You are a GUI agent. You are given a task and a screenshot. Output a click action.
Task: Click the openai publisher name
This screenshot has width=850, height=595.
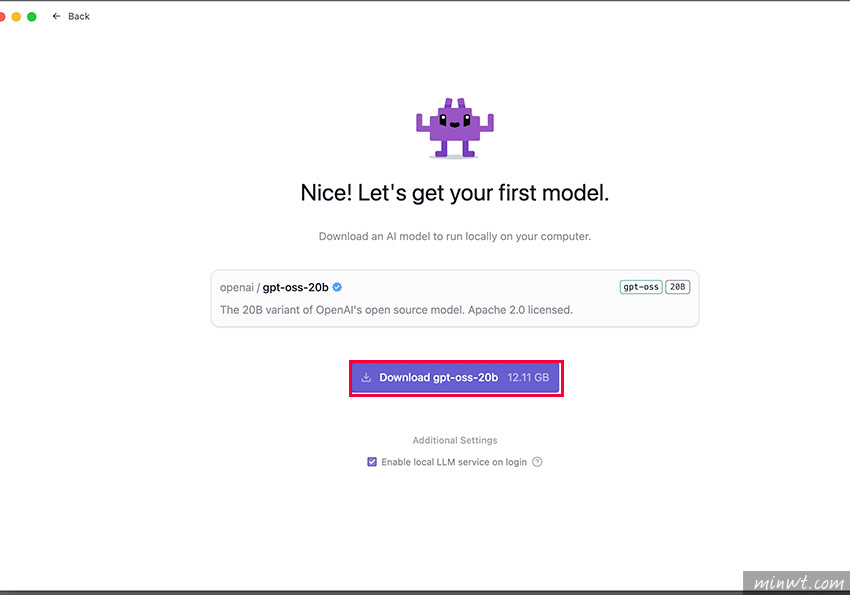(237, 287)
